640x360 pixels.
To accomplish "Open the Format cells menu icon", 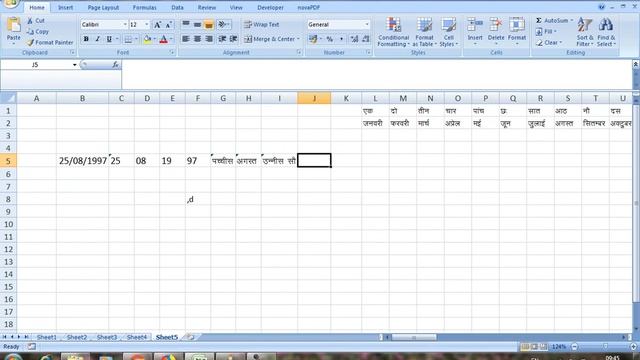I will click(x=517, y=24).
